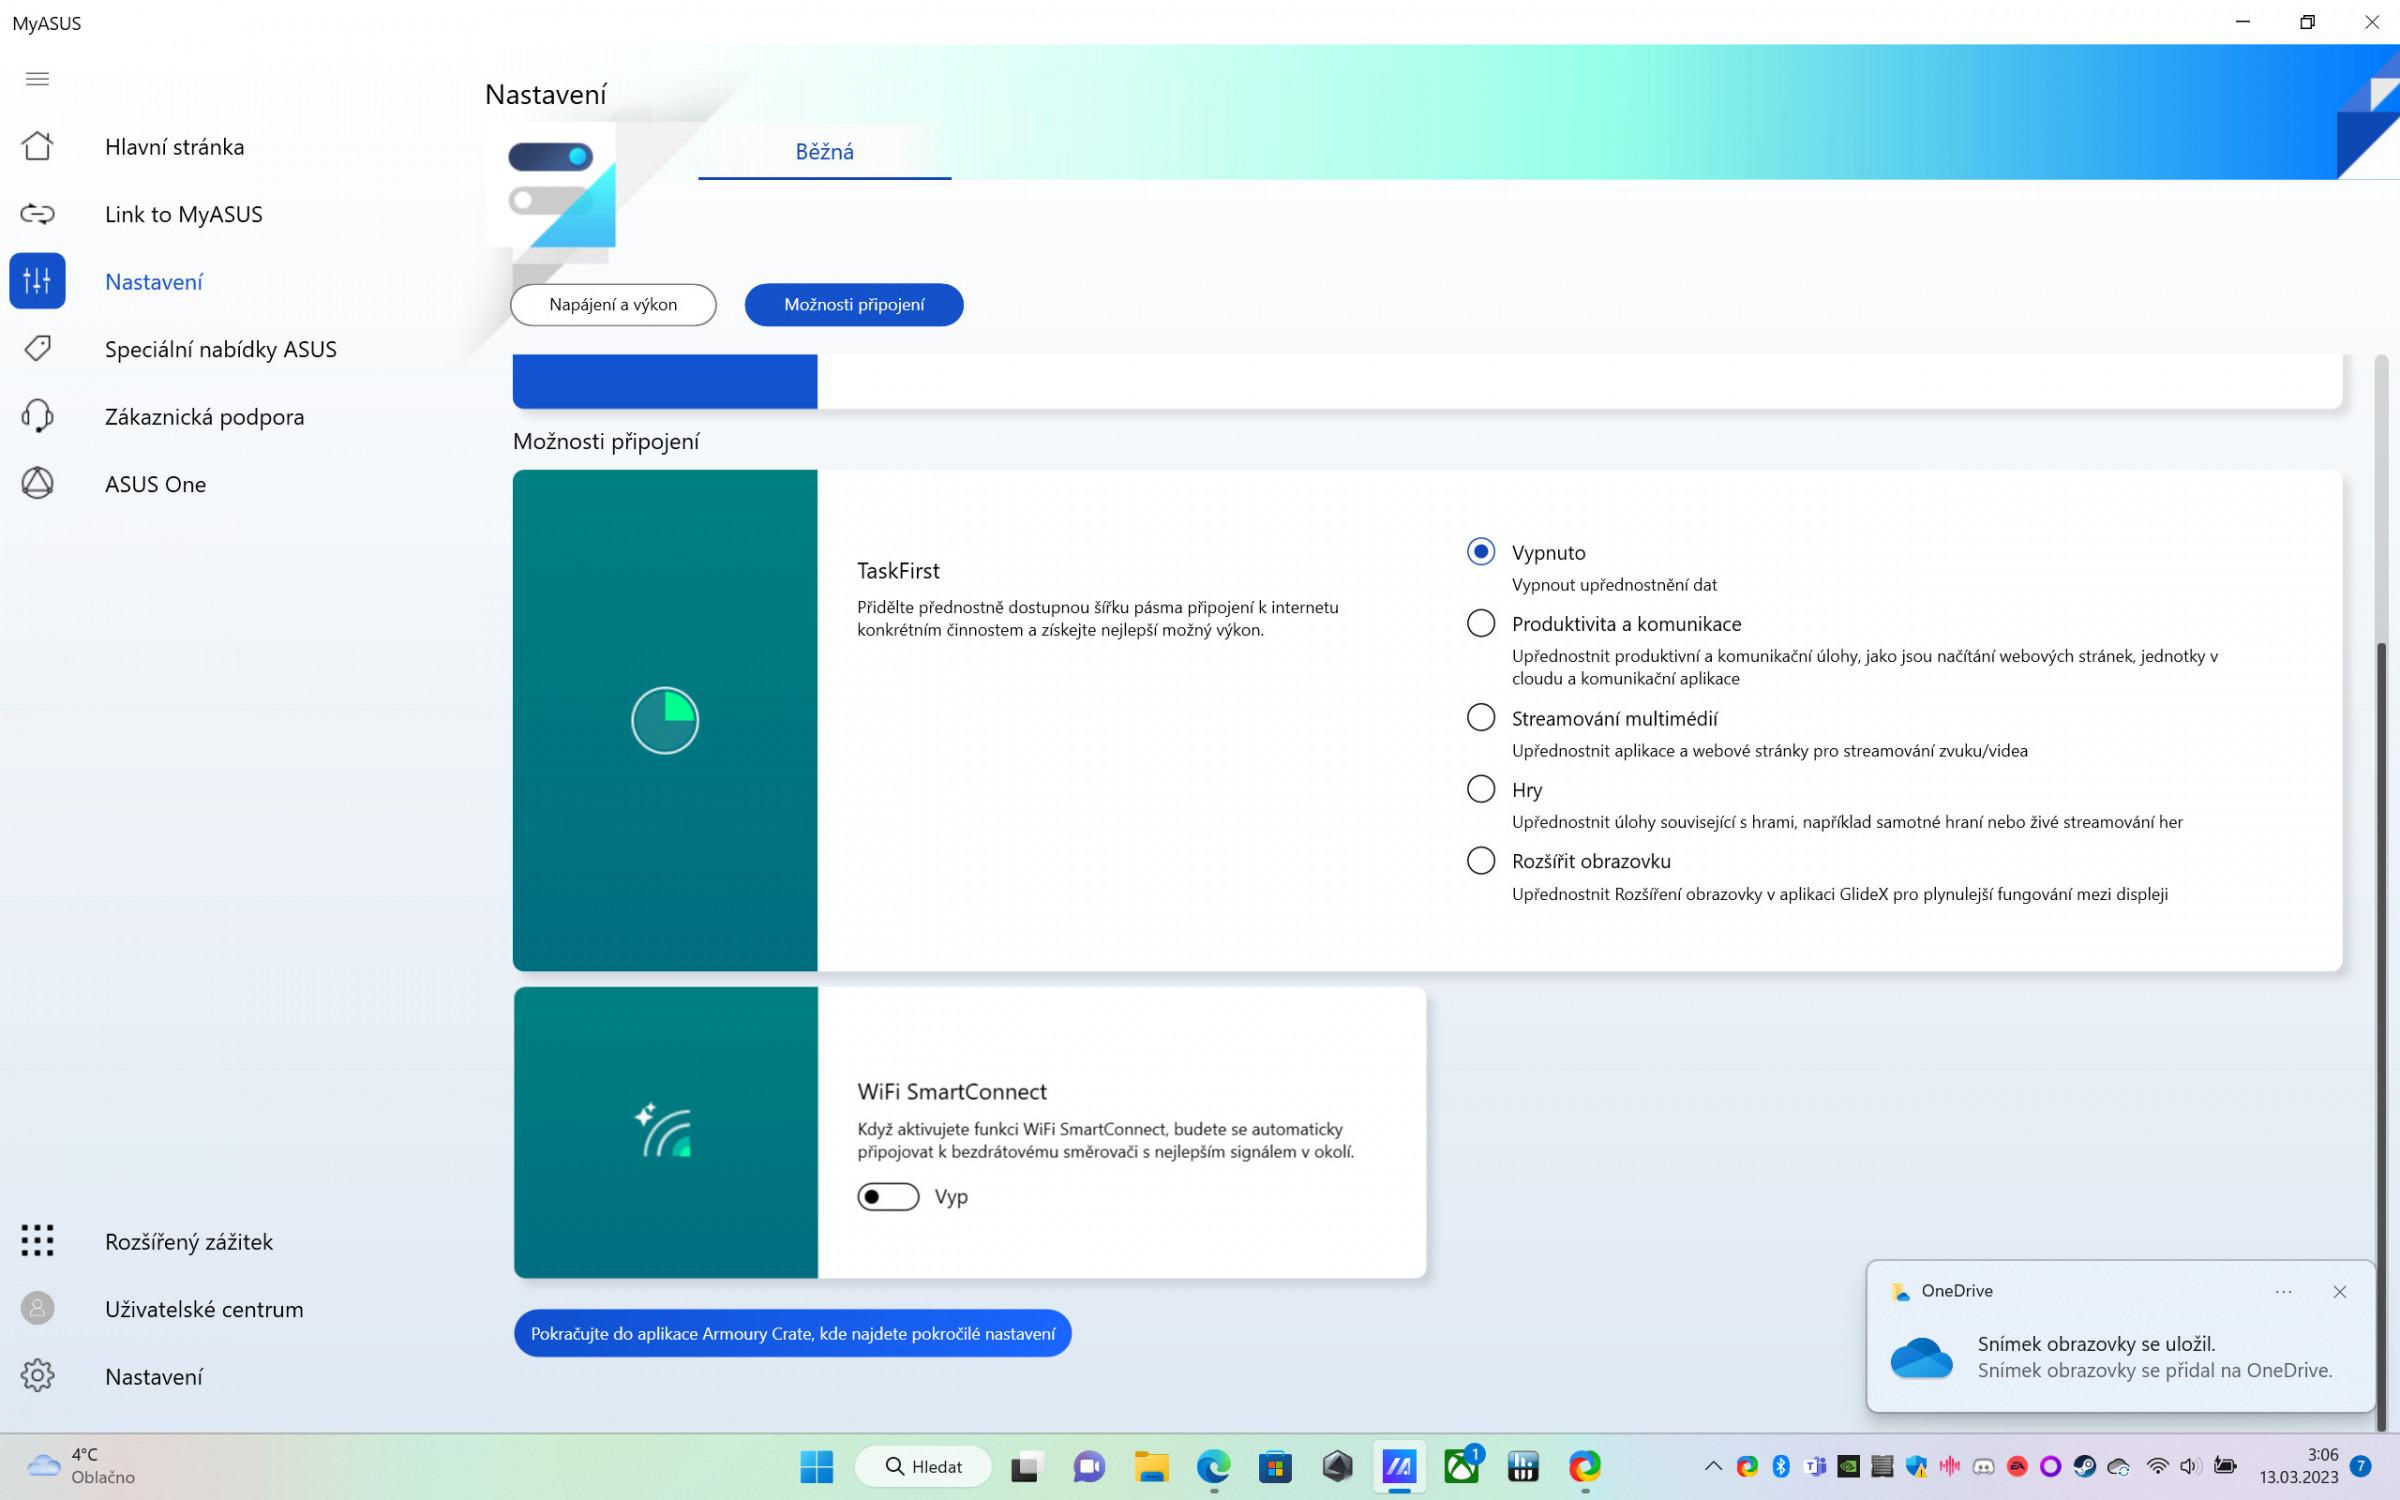2400x1500 pixels.
Task: Open Hlavní stránka home icon
Action: coord(37,146)
